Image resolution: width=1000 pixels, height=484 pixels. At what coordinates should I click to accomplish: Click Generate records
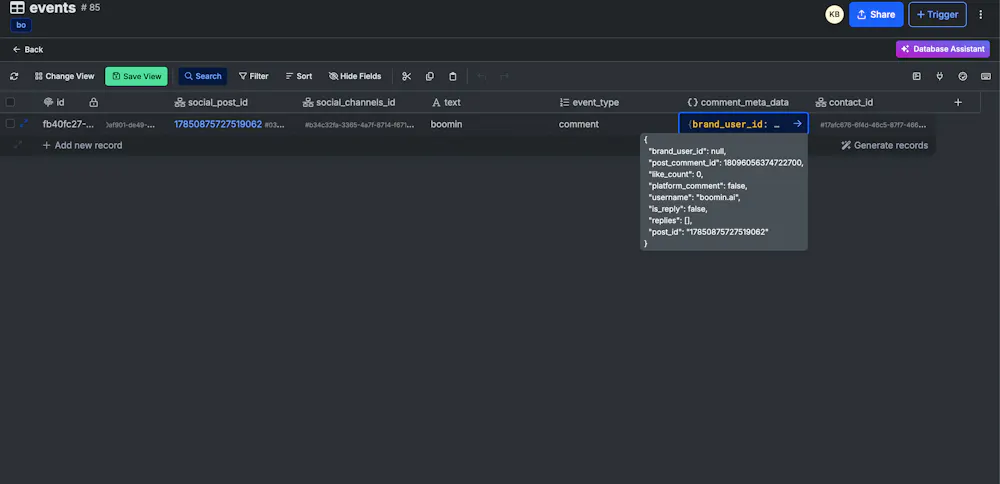[885, 145]
